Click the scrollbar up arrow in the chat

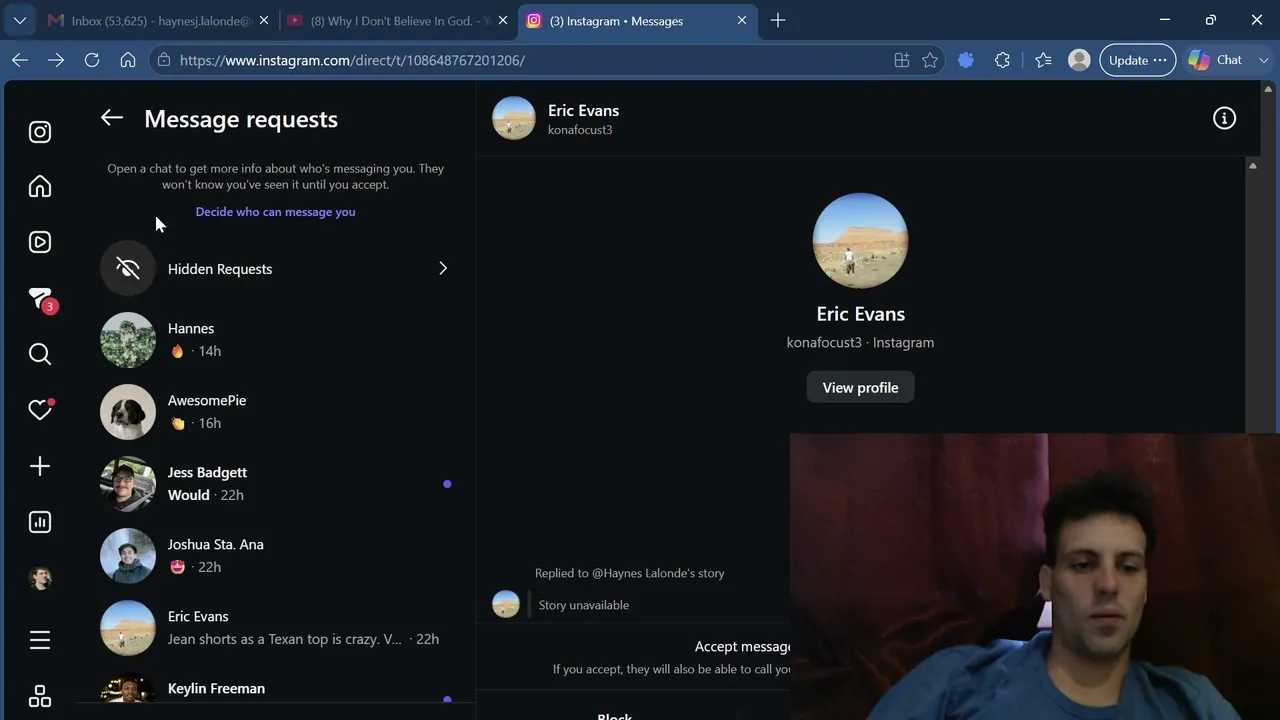click(x=1252, y=166)
